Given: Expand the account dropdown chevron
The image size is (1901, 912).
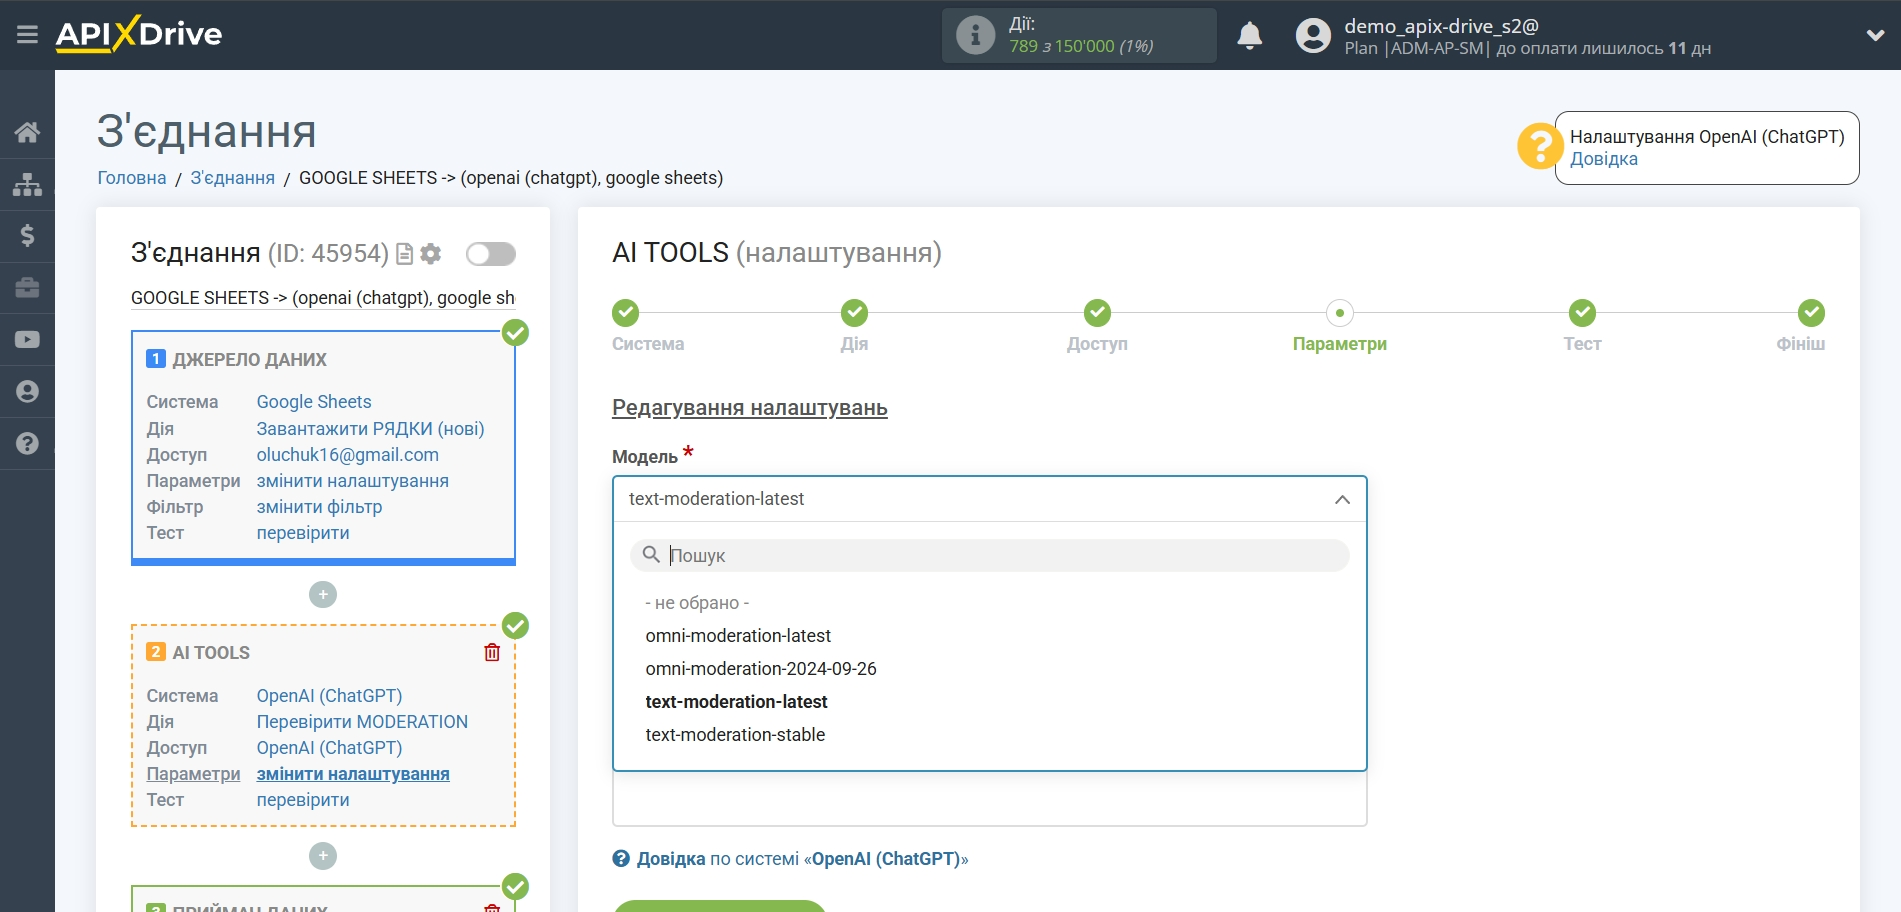Looking at the screenshot, I should pos(1875,36).
